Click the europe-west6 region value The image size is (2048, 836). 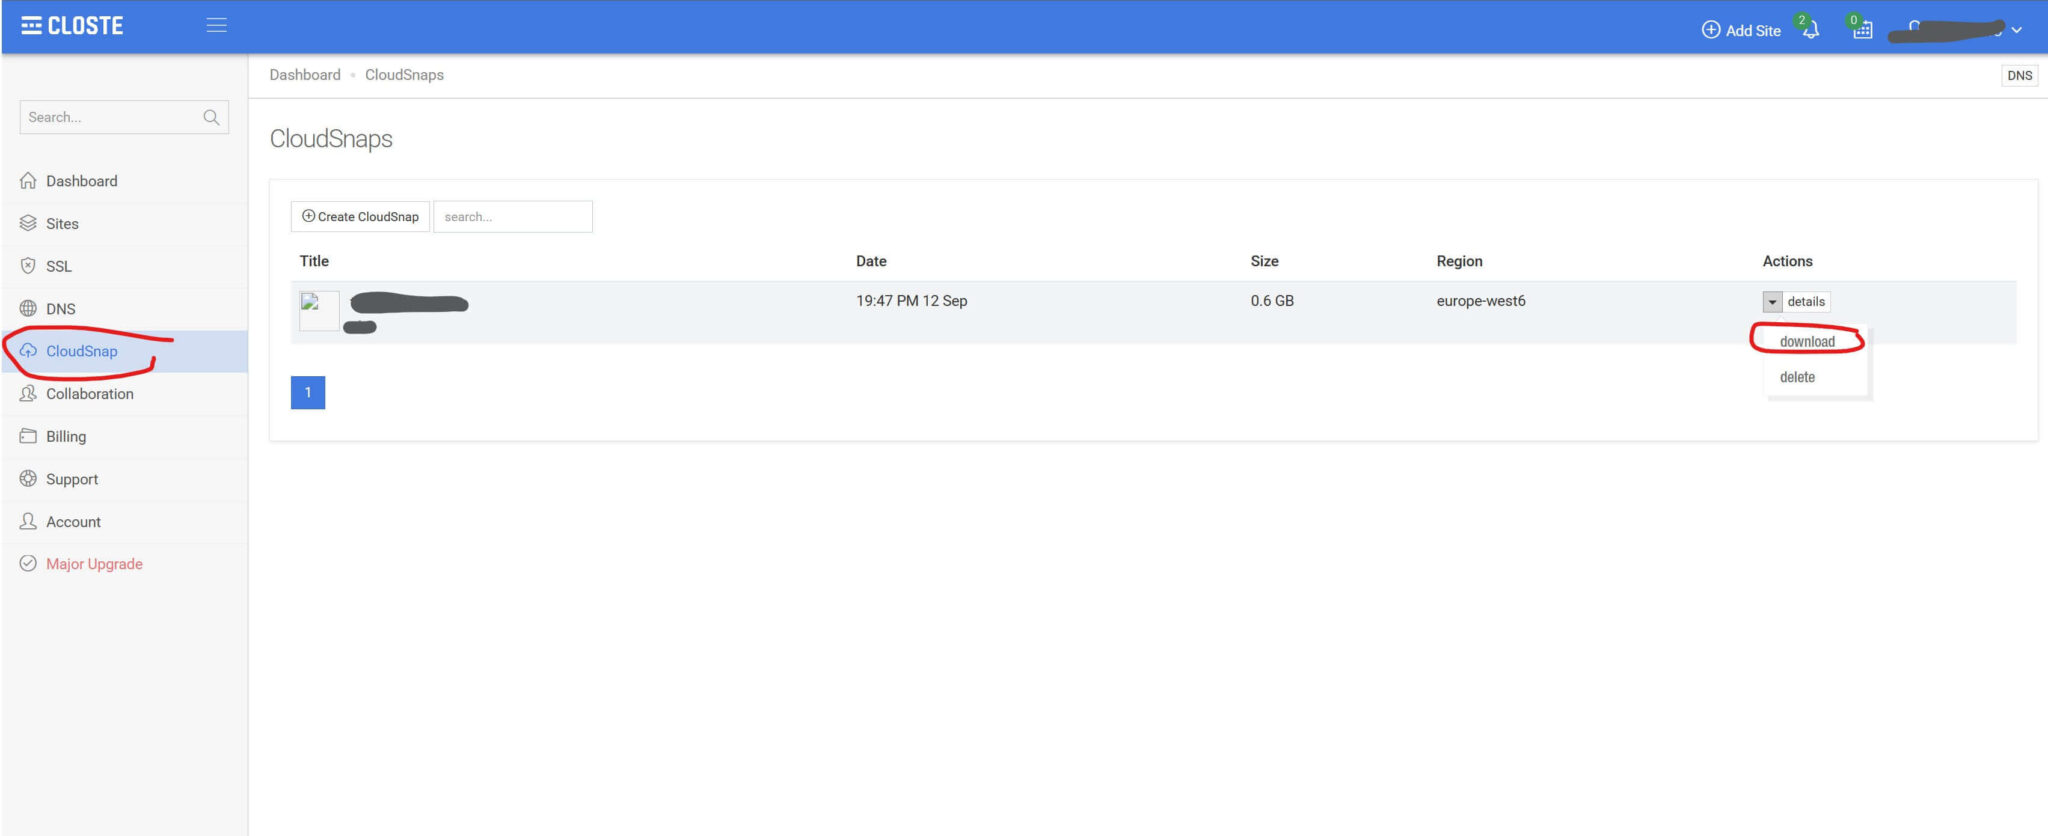pos(1481,301)
